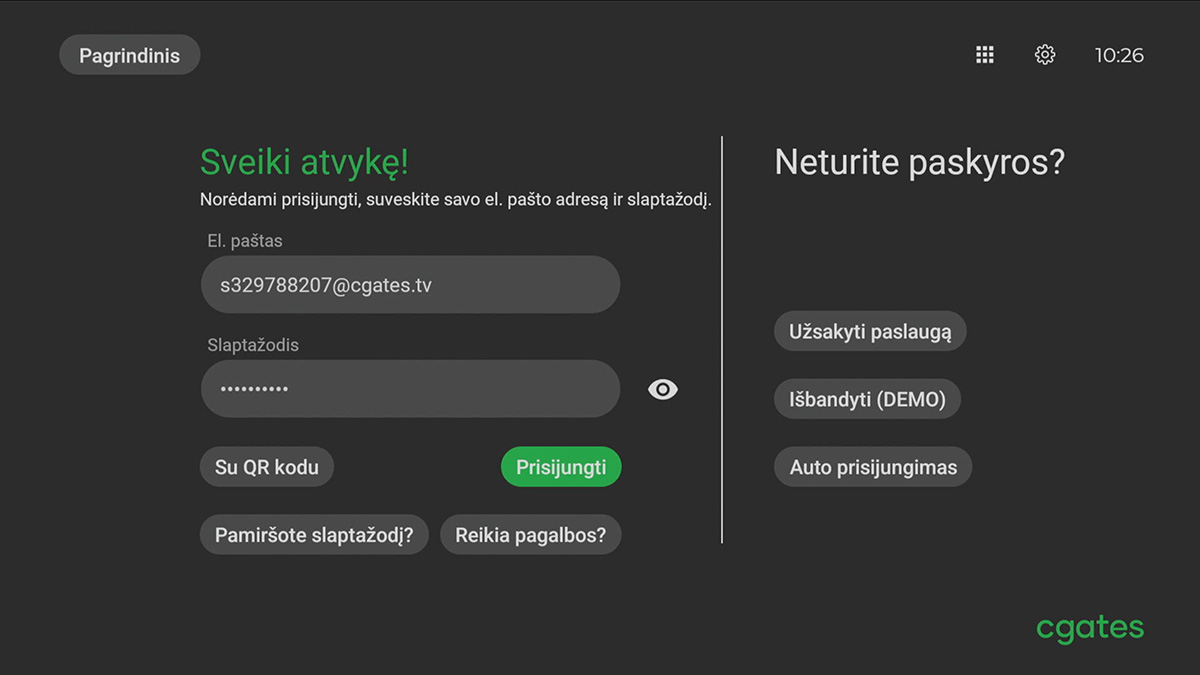Viewport: 1200px width, 675px height.
Task: Hide the password using the eye toggle
Action: coord(663,389)
